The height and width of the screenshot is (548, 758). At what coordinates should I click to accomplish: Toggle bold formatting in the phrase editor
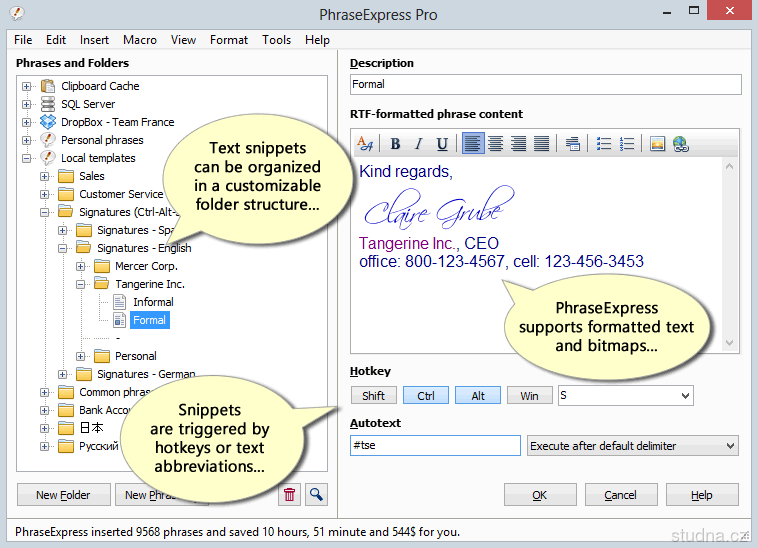point(395,144)
